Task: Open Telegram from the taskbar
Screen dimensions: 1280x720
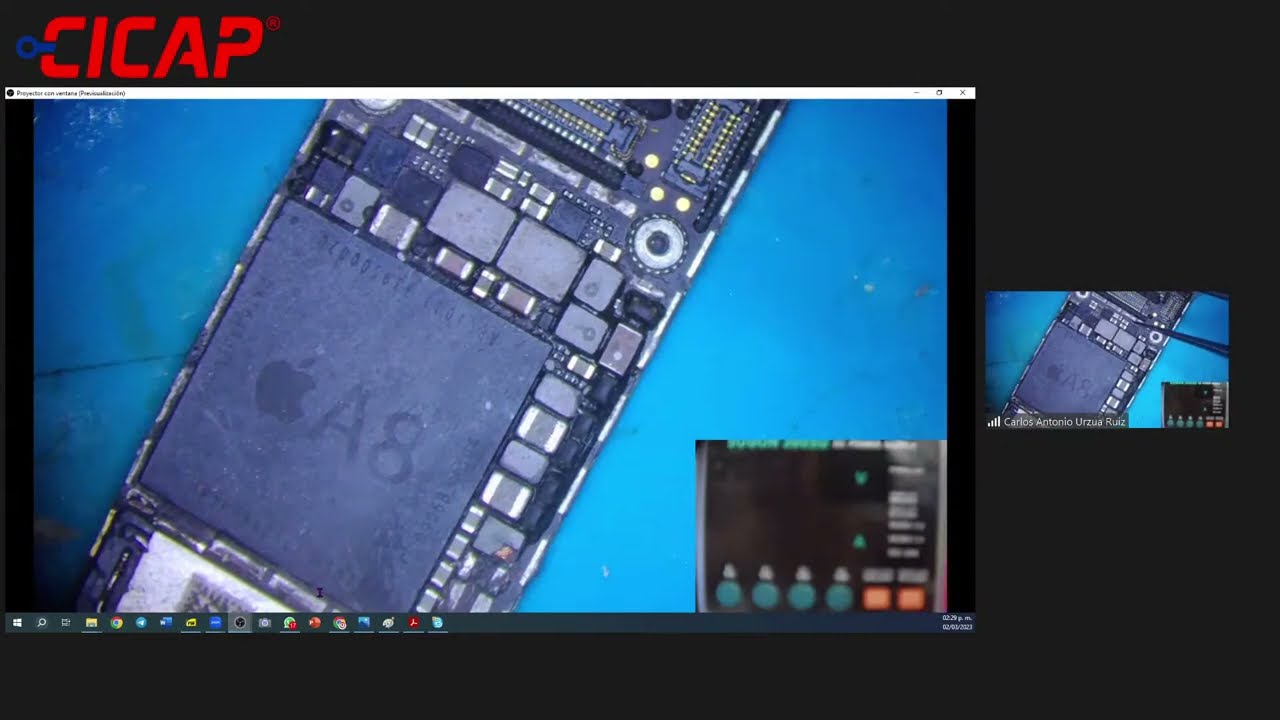Action: click(x=141, y=623)
